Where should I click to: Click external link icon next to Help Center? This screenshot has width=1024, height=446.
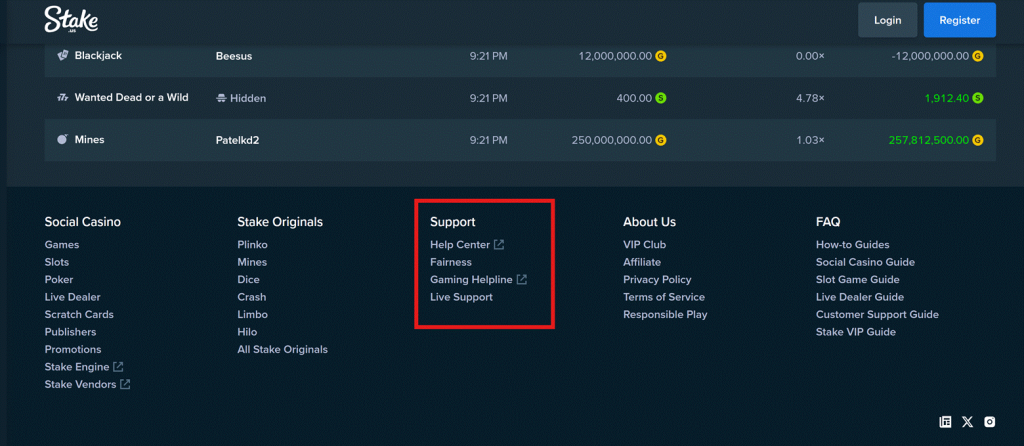coord(499,244)
